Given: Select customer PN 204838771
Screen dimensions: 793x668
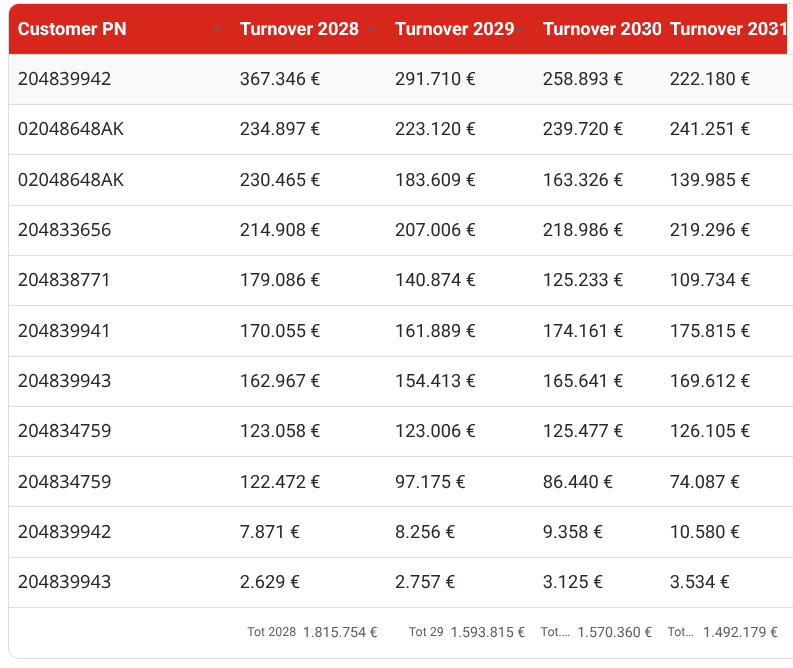Looking at the screenshot, I should tap(65, 280).
